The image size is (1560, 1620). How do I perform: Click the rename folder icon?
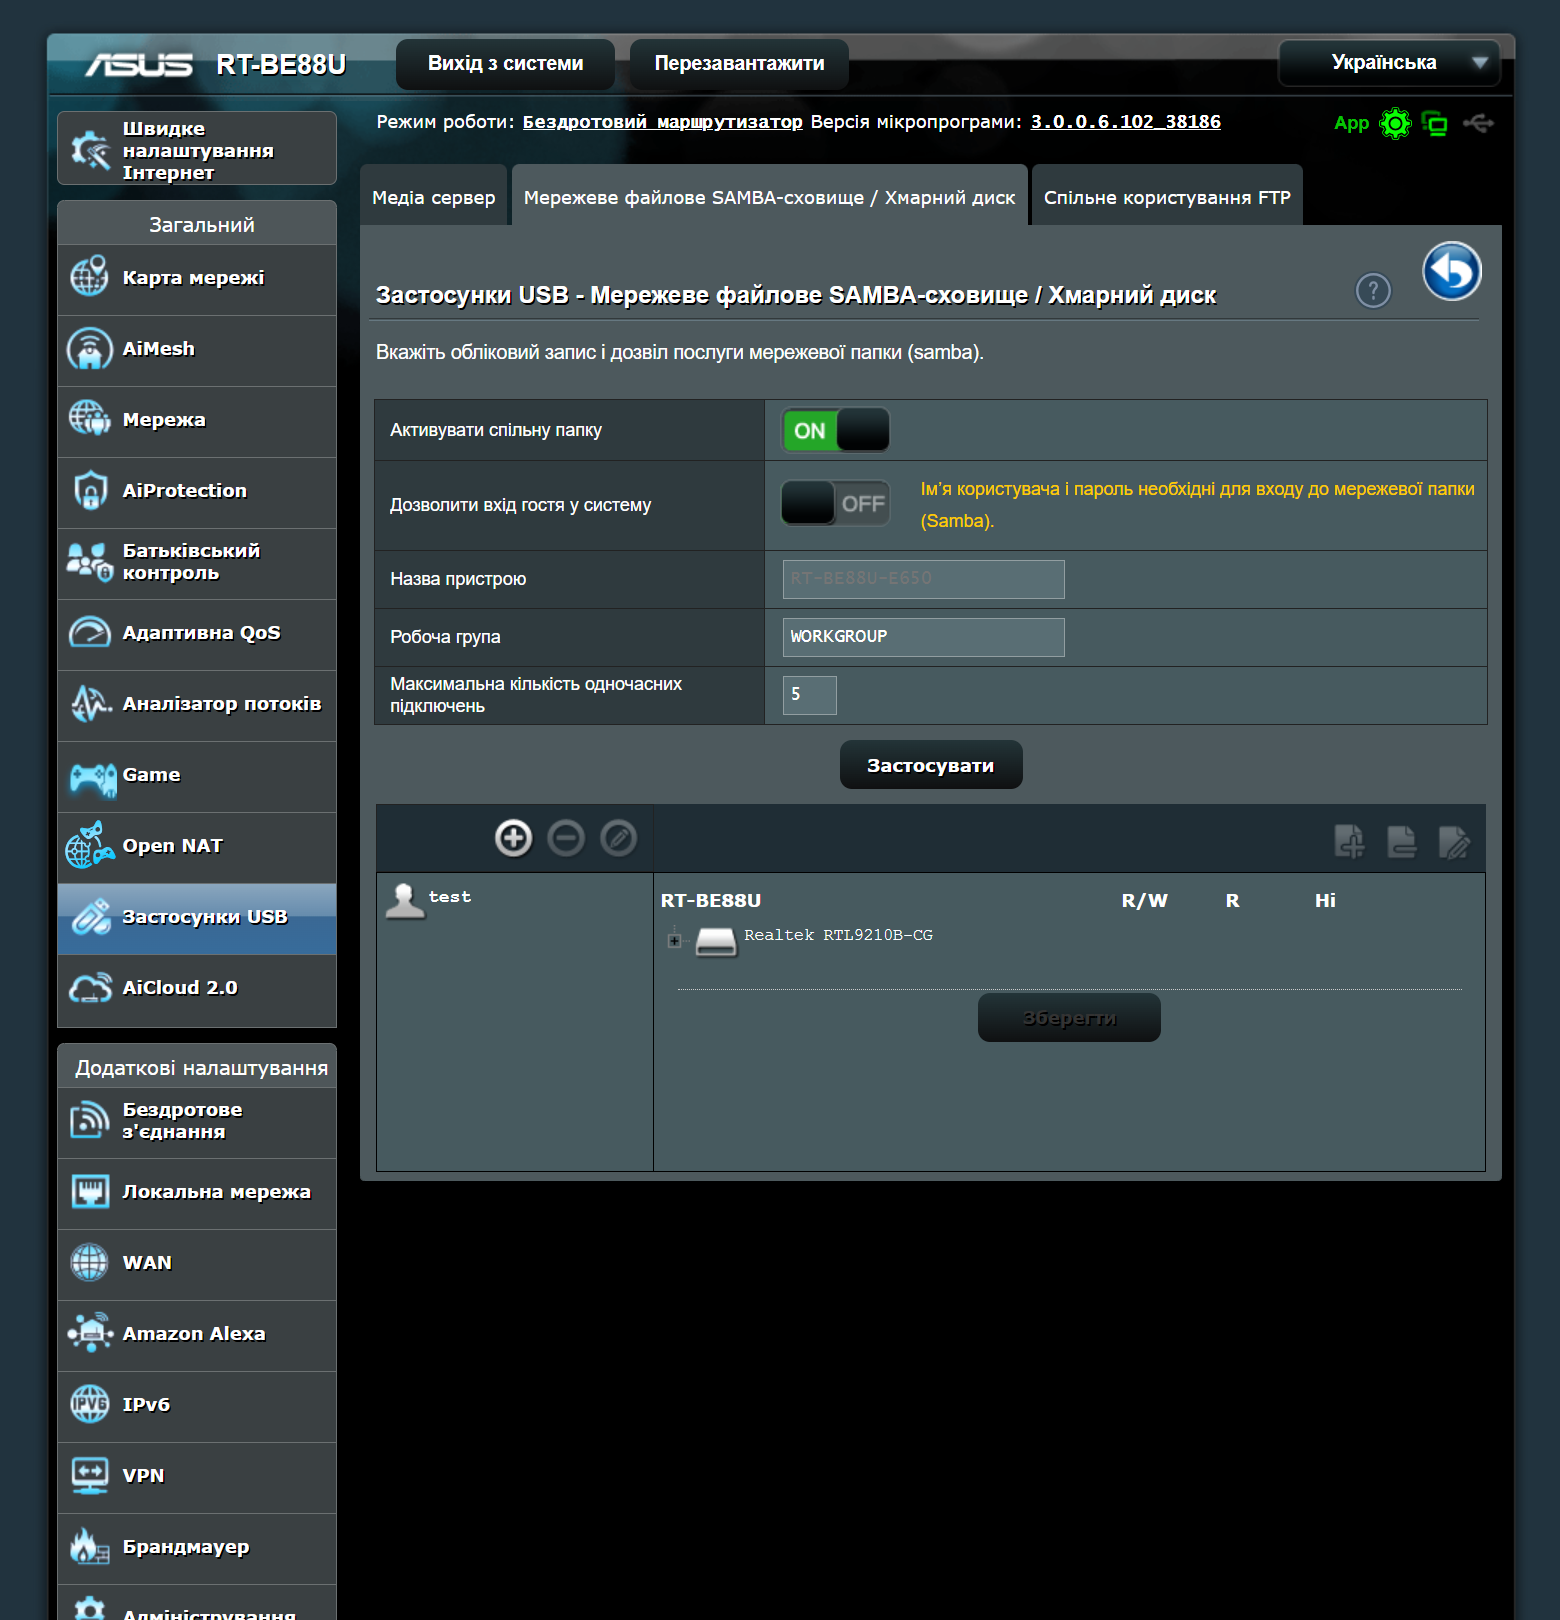tap(1454, 841)
